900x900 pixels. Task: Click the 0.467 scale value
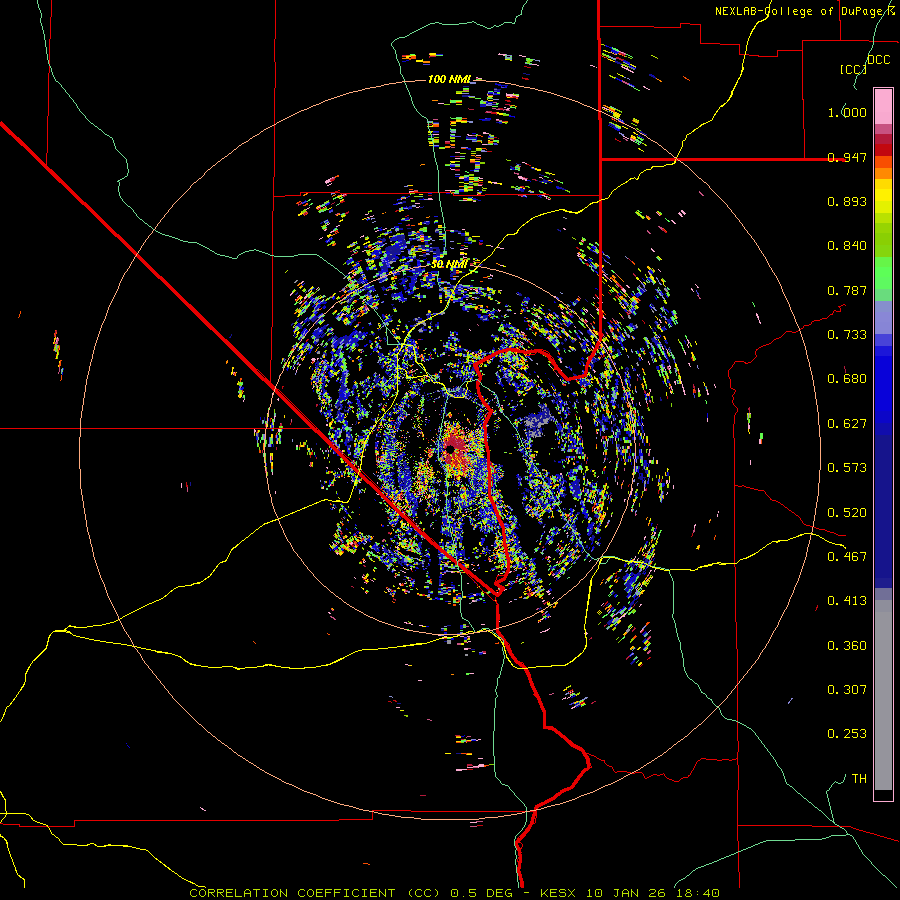click(847, 557)
